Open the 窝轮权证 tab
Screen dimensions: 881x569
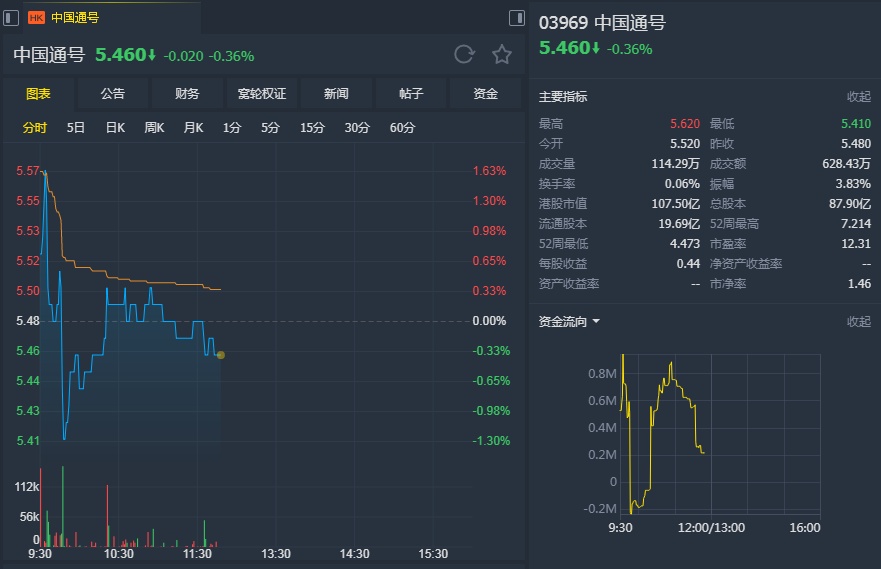coord(262,94)
